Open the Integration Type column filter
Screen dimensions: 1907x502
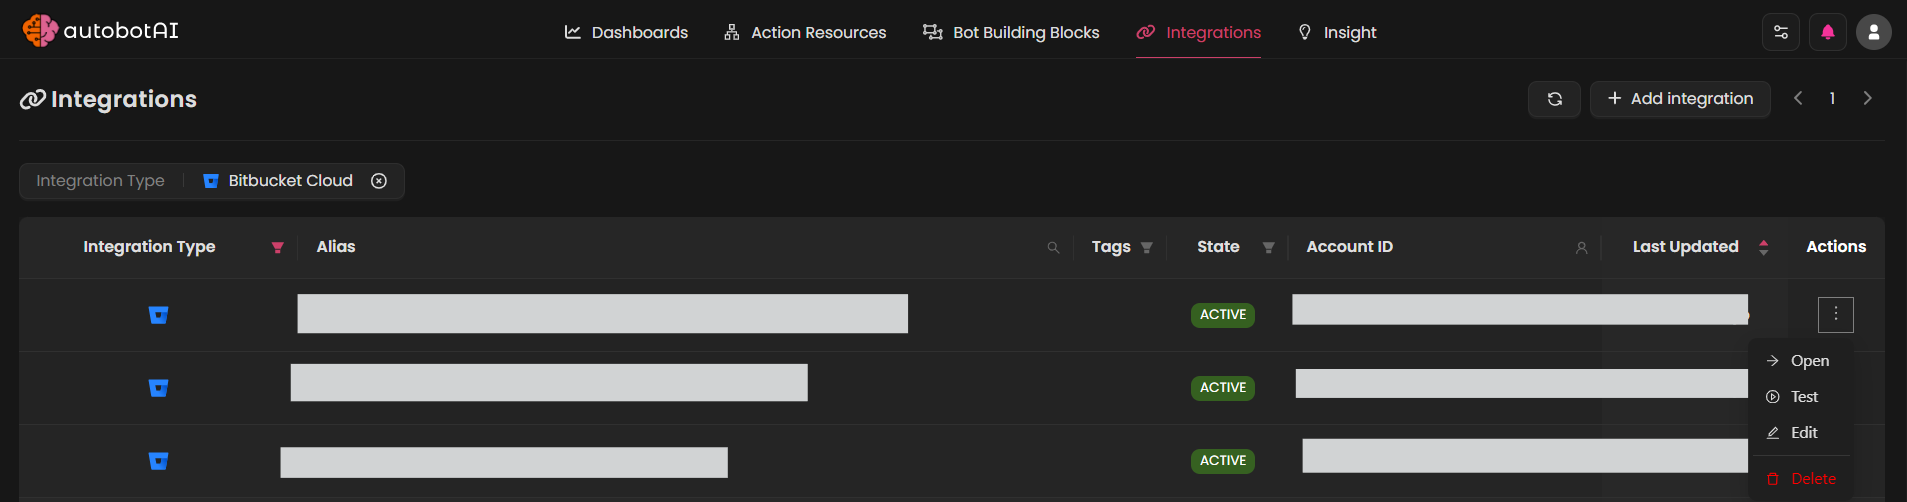[x=277, y=248]
